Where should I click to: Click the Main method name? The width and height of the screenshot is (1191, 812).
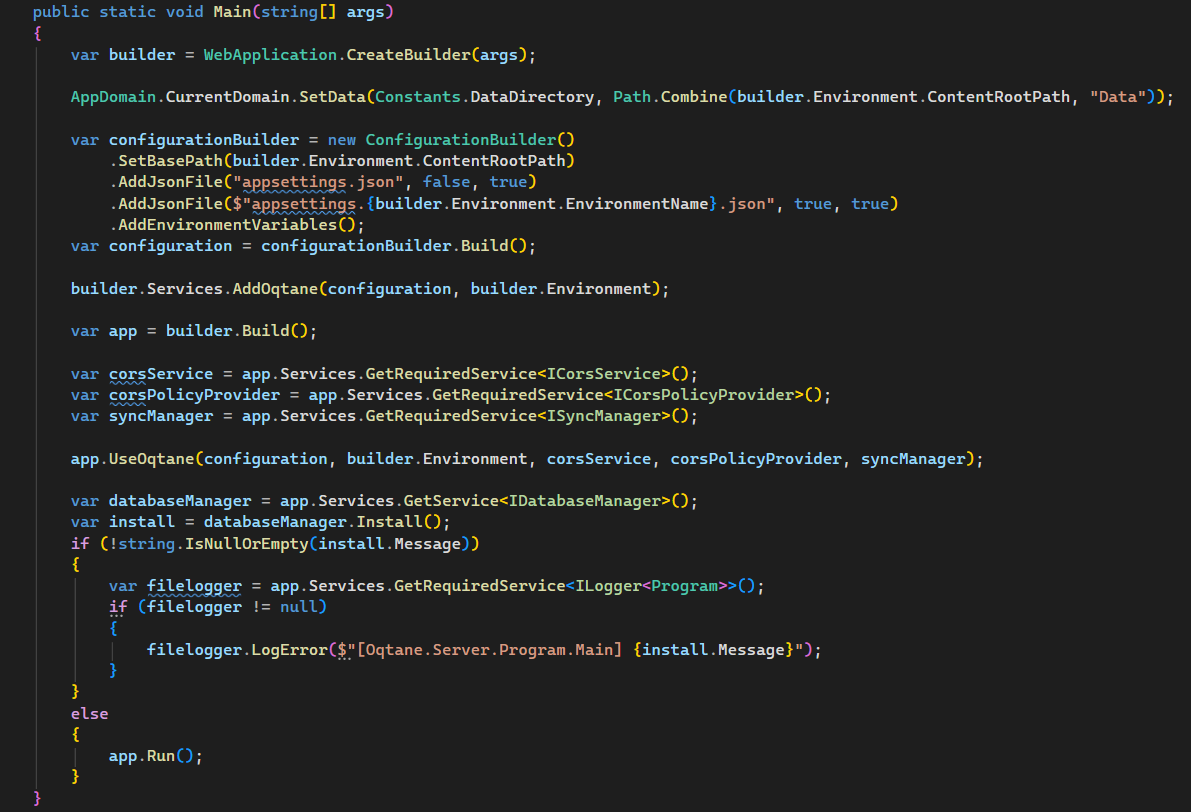coord(232,11)
